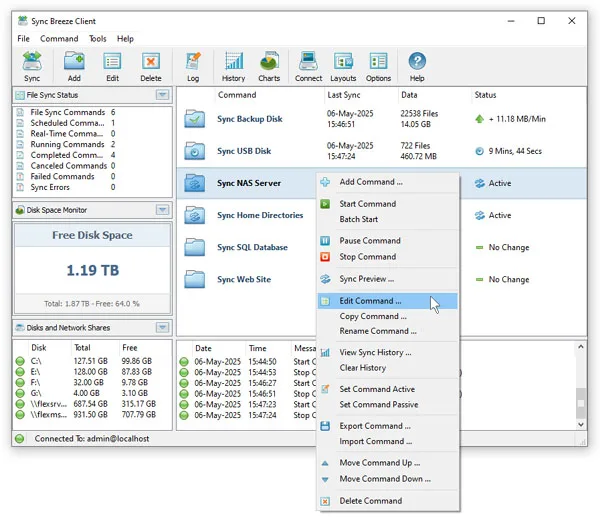Open the Help menu in menu bar
600x517 pixels.
coord(125,39)
